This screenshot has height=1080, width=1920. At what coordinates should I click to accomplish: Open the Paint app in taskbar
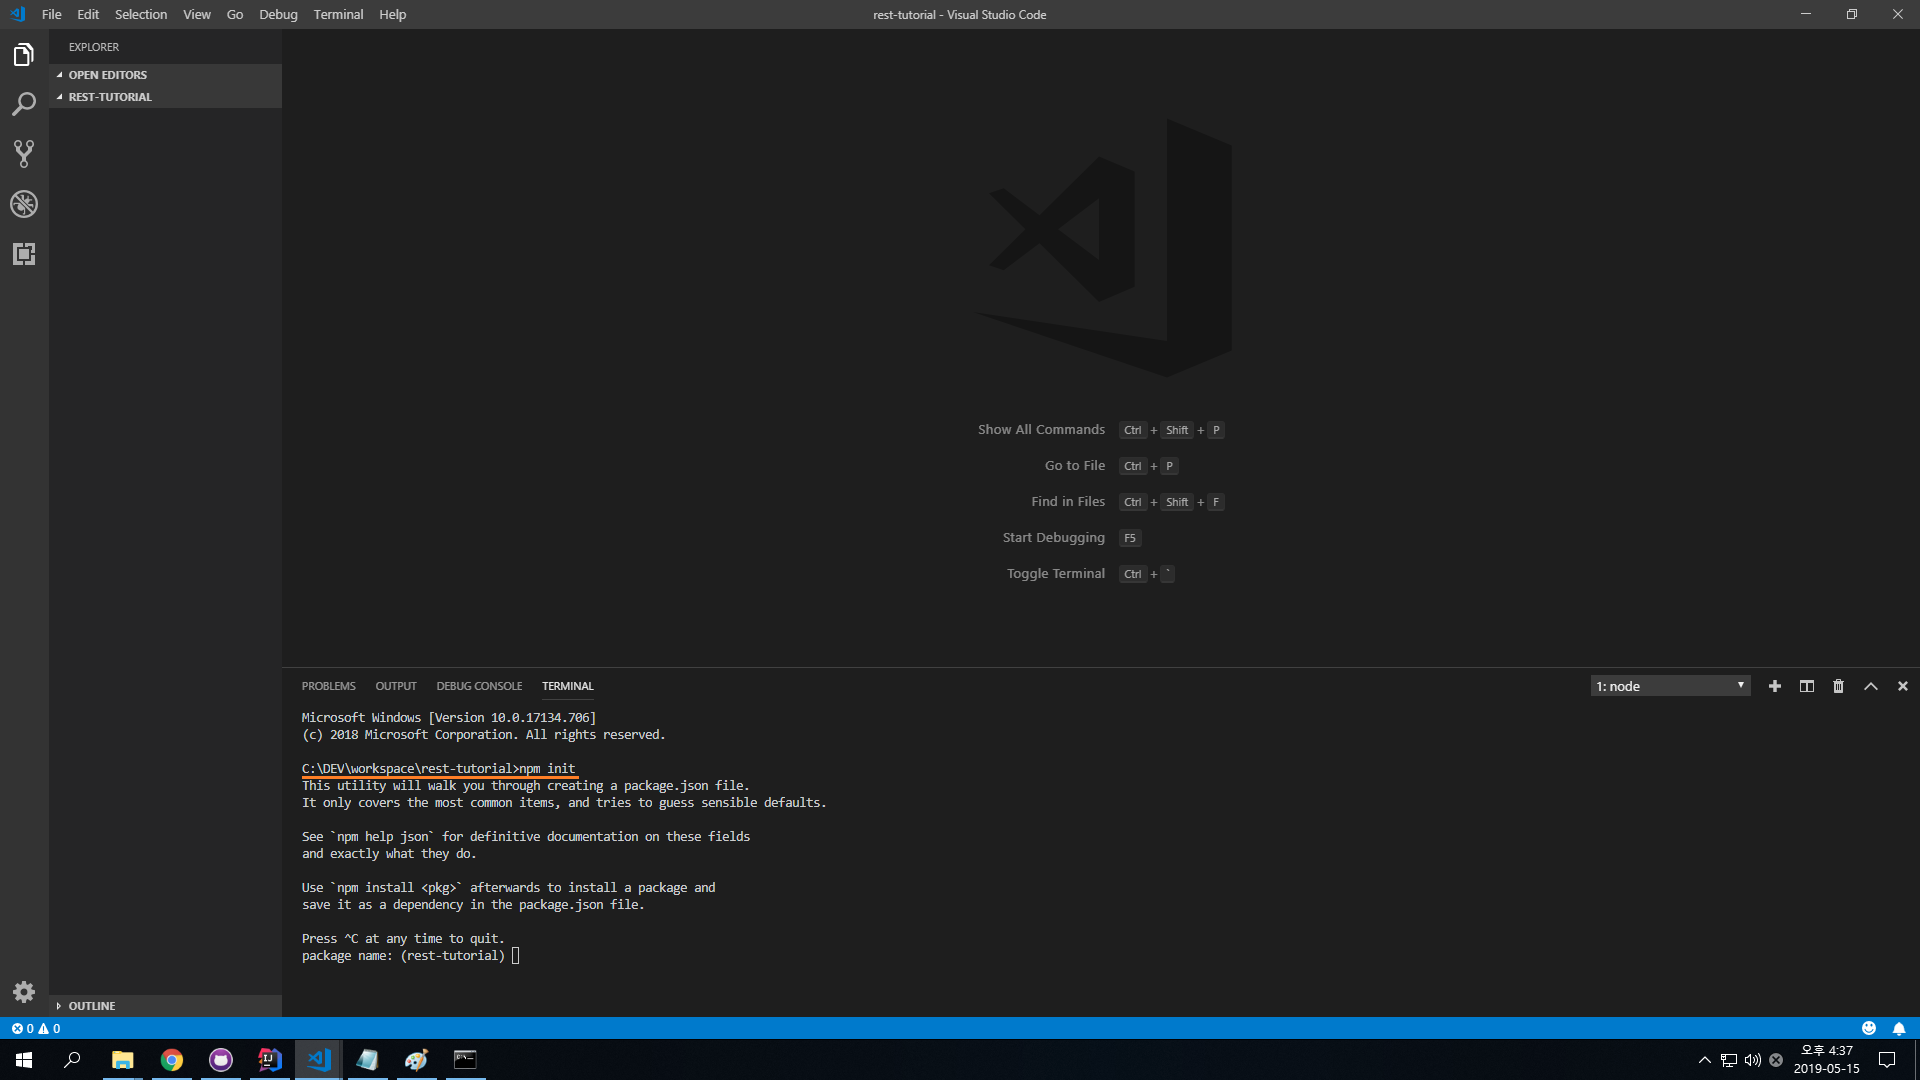pos(417,1060)
